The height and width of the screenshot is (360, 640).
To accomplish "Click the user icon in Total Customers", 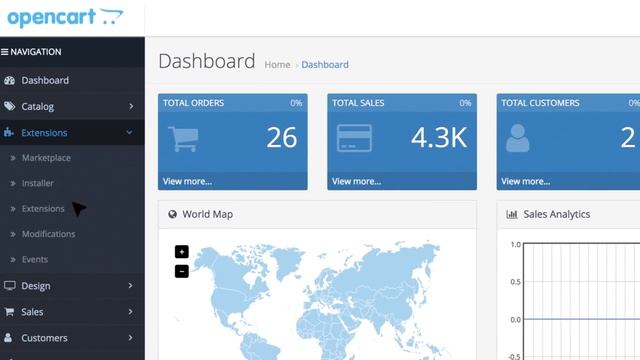I will pos(518,138).
